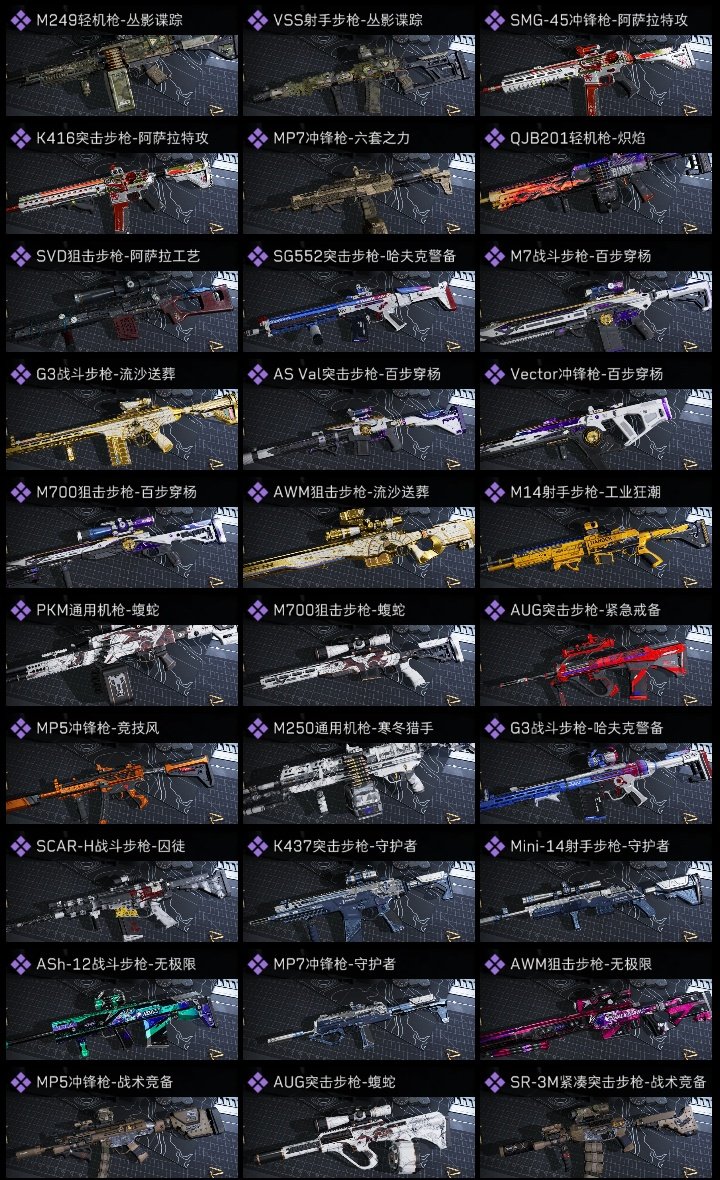
Task: Click the Vector冲锋枪-百步穿杨 title label
Action: point(587,374)
